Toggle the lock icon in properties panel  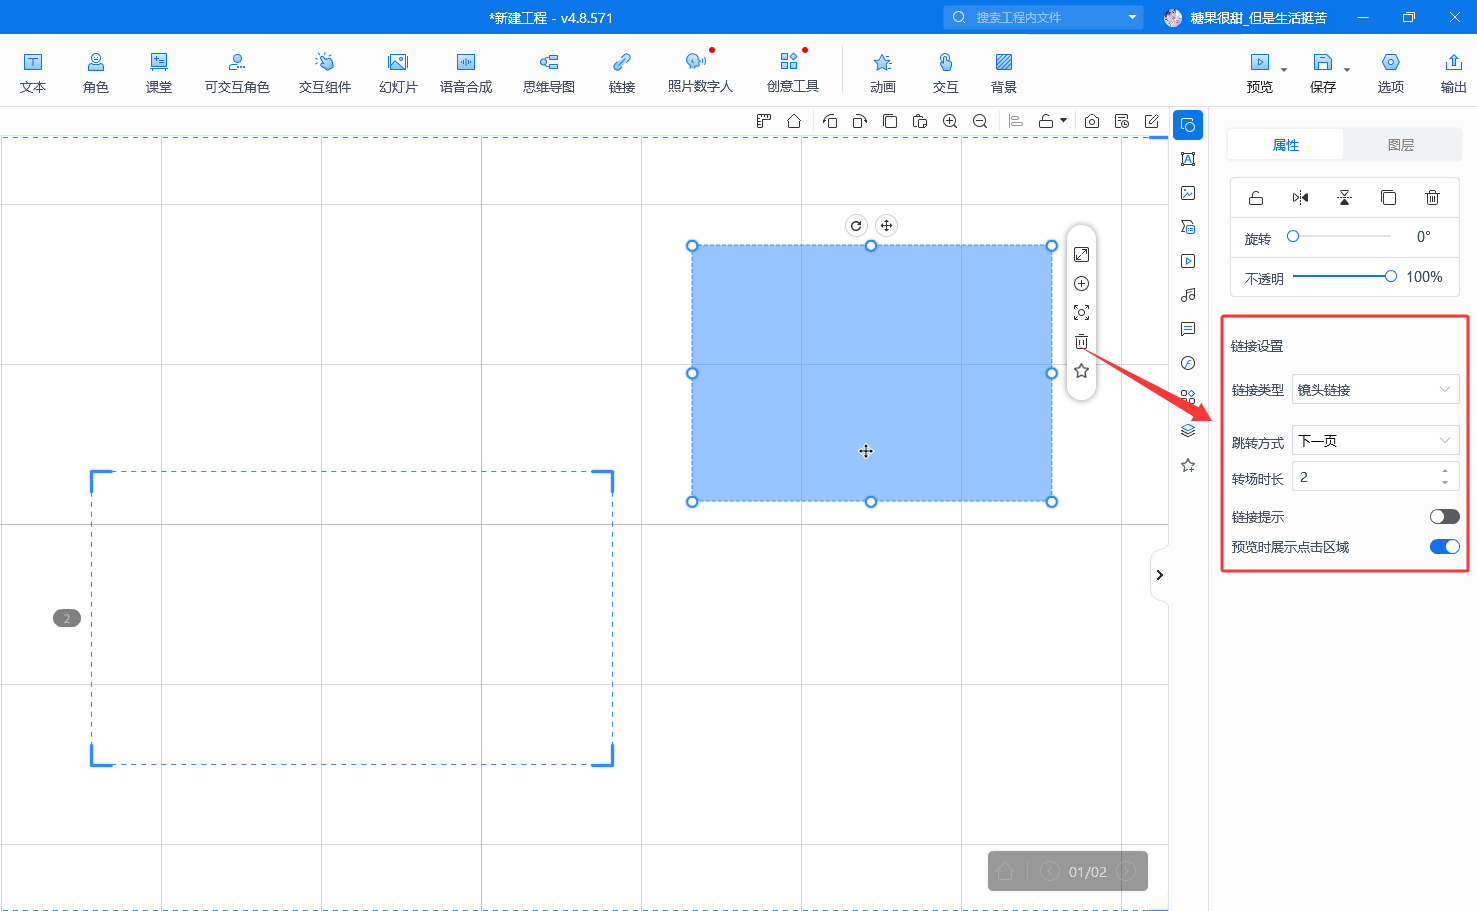point(1256,197)
